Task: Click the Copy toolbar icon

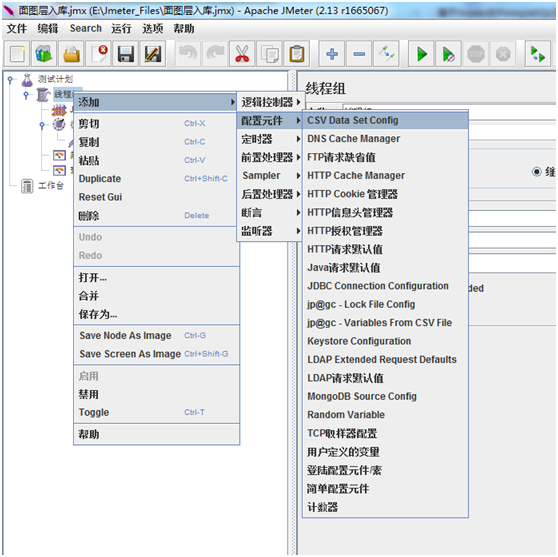Action: click(x=269, y=54)
